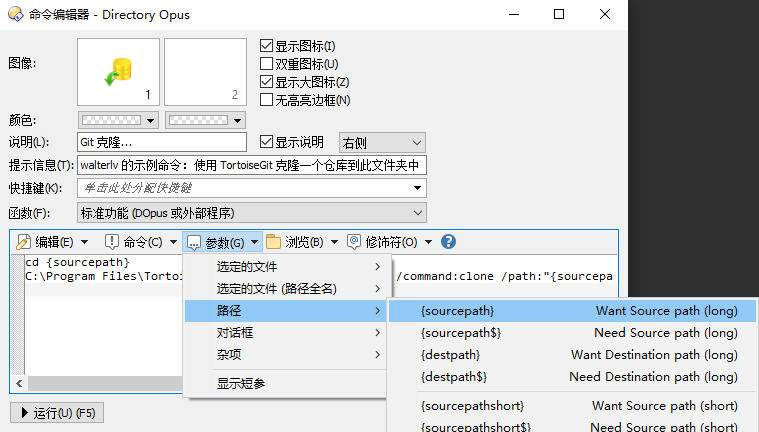Maximize the 命令编辑器 window

click(559, 15)
